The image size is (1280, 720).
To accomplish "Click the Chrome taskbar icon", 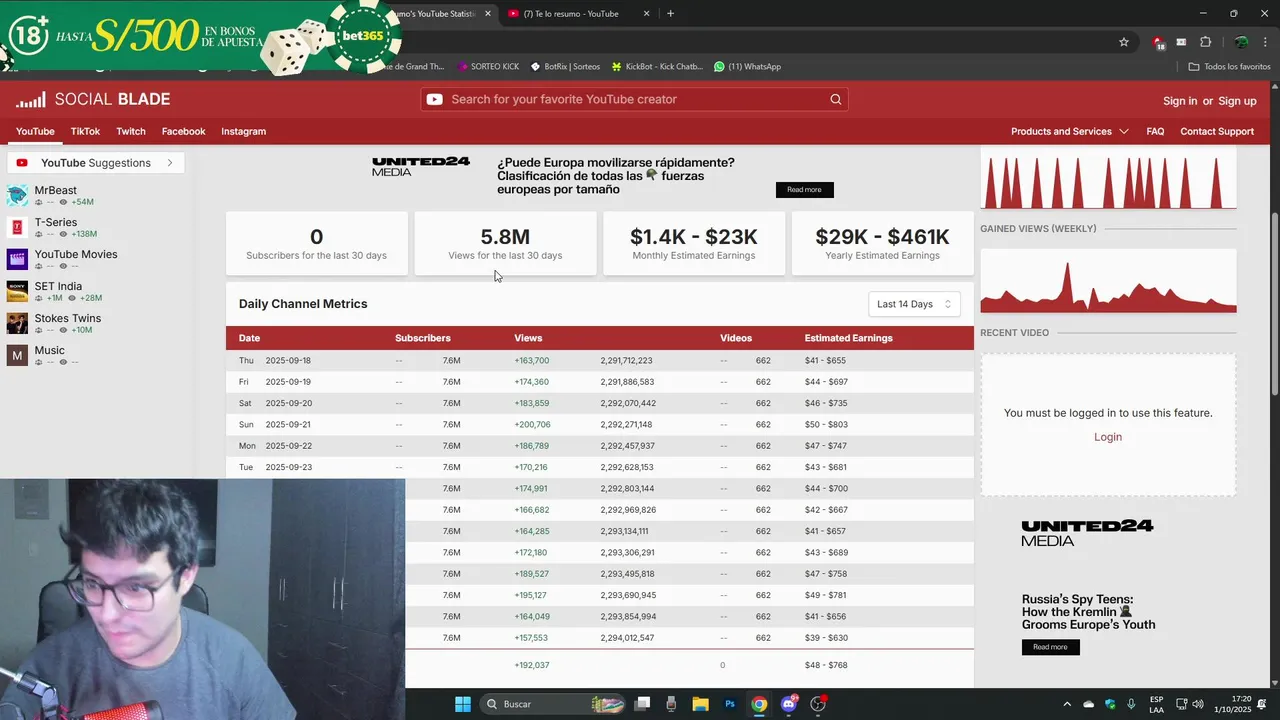I will (x=759, y=704).
